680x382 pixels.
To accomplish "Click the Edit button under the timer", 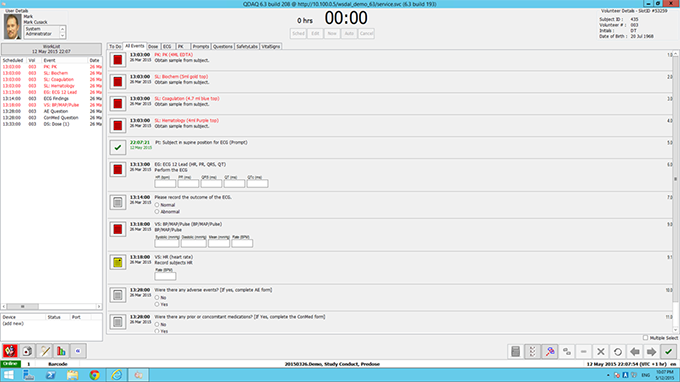I will tap(315, 33).
